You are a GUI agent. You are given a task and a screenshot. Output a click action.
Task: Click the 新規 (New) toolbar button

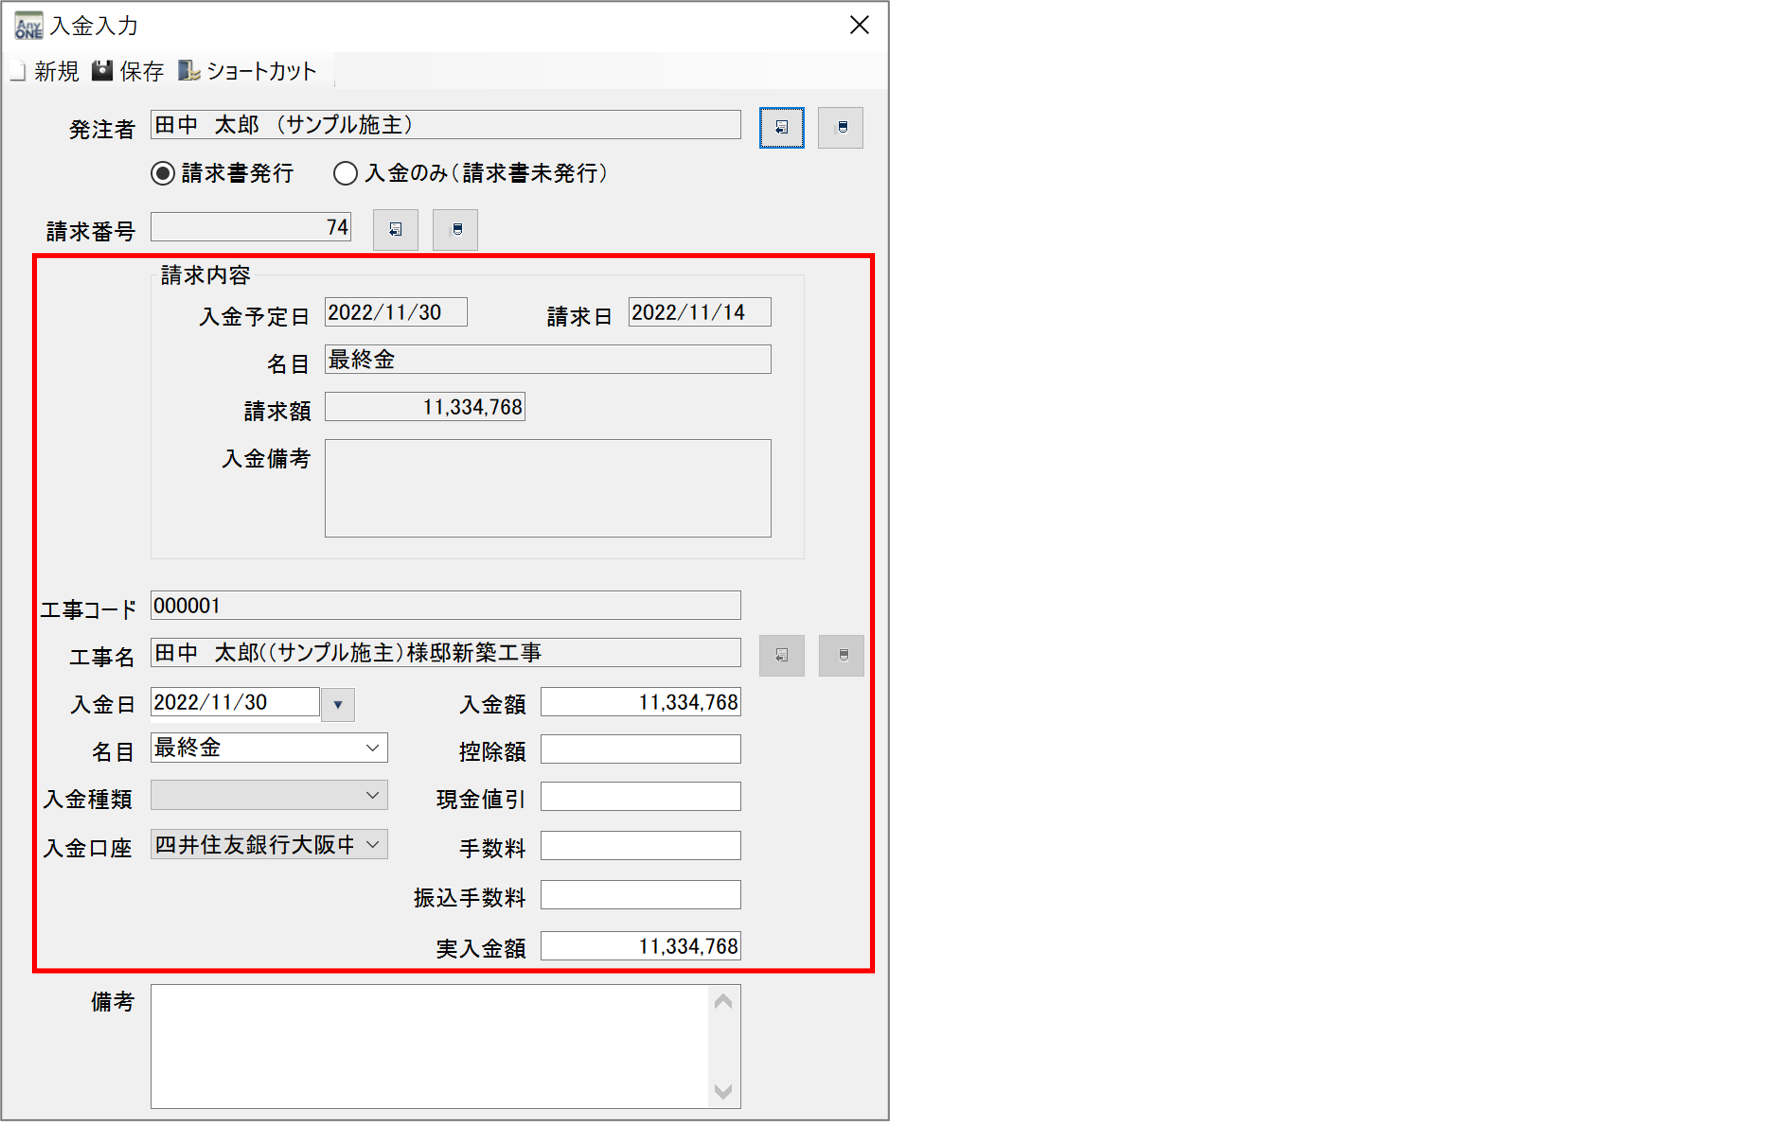45,71
